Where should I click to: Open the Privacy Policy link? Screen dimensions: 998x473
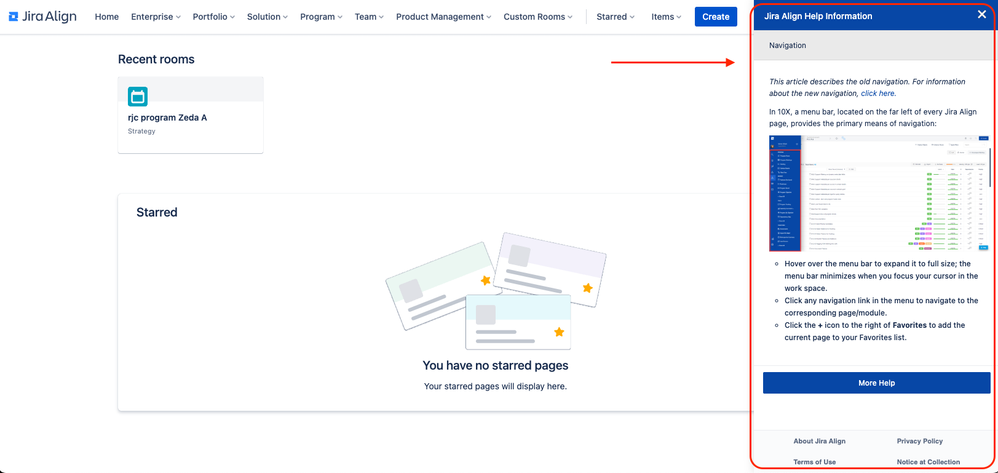pyautogui.click(x=920, y=441)
